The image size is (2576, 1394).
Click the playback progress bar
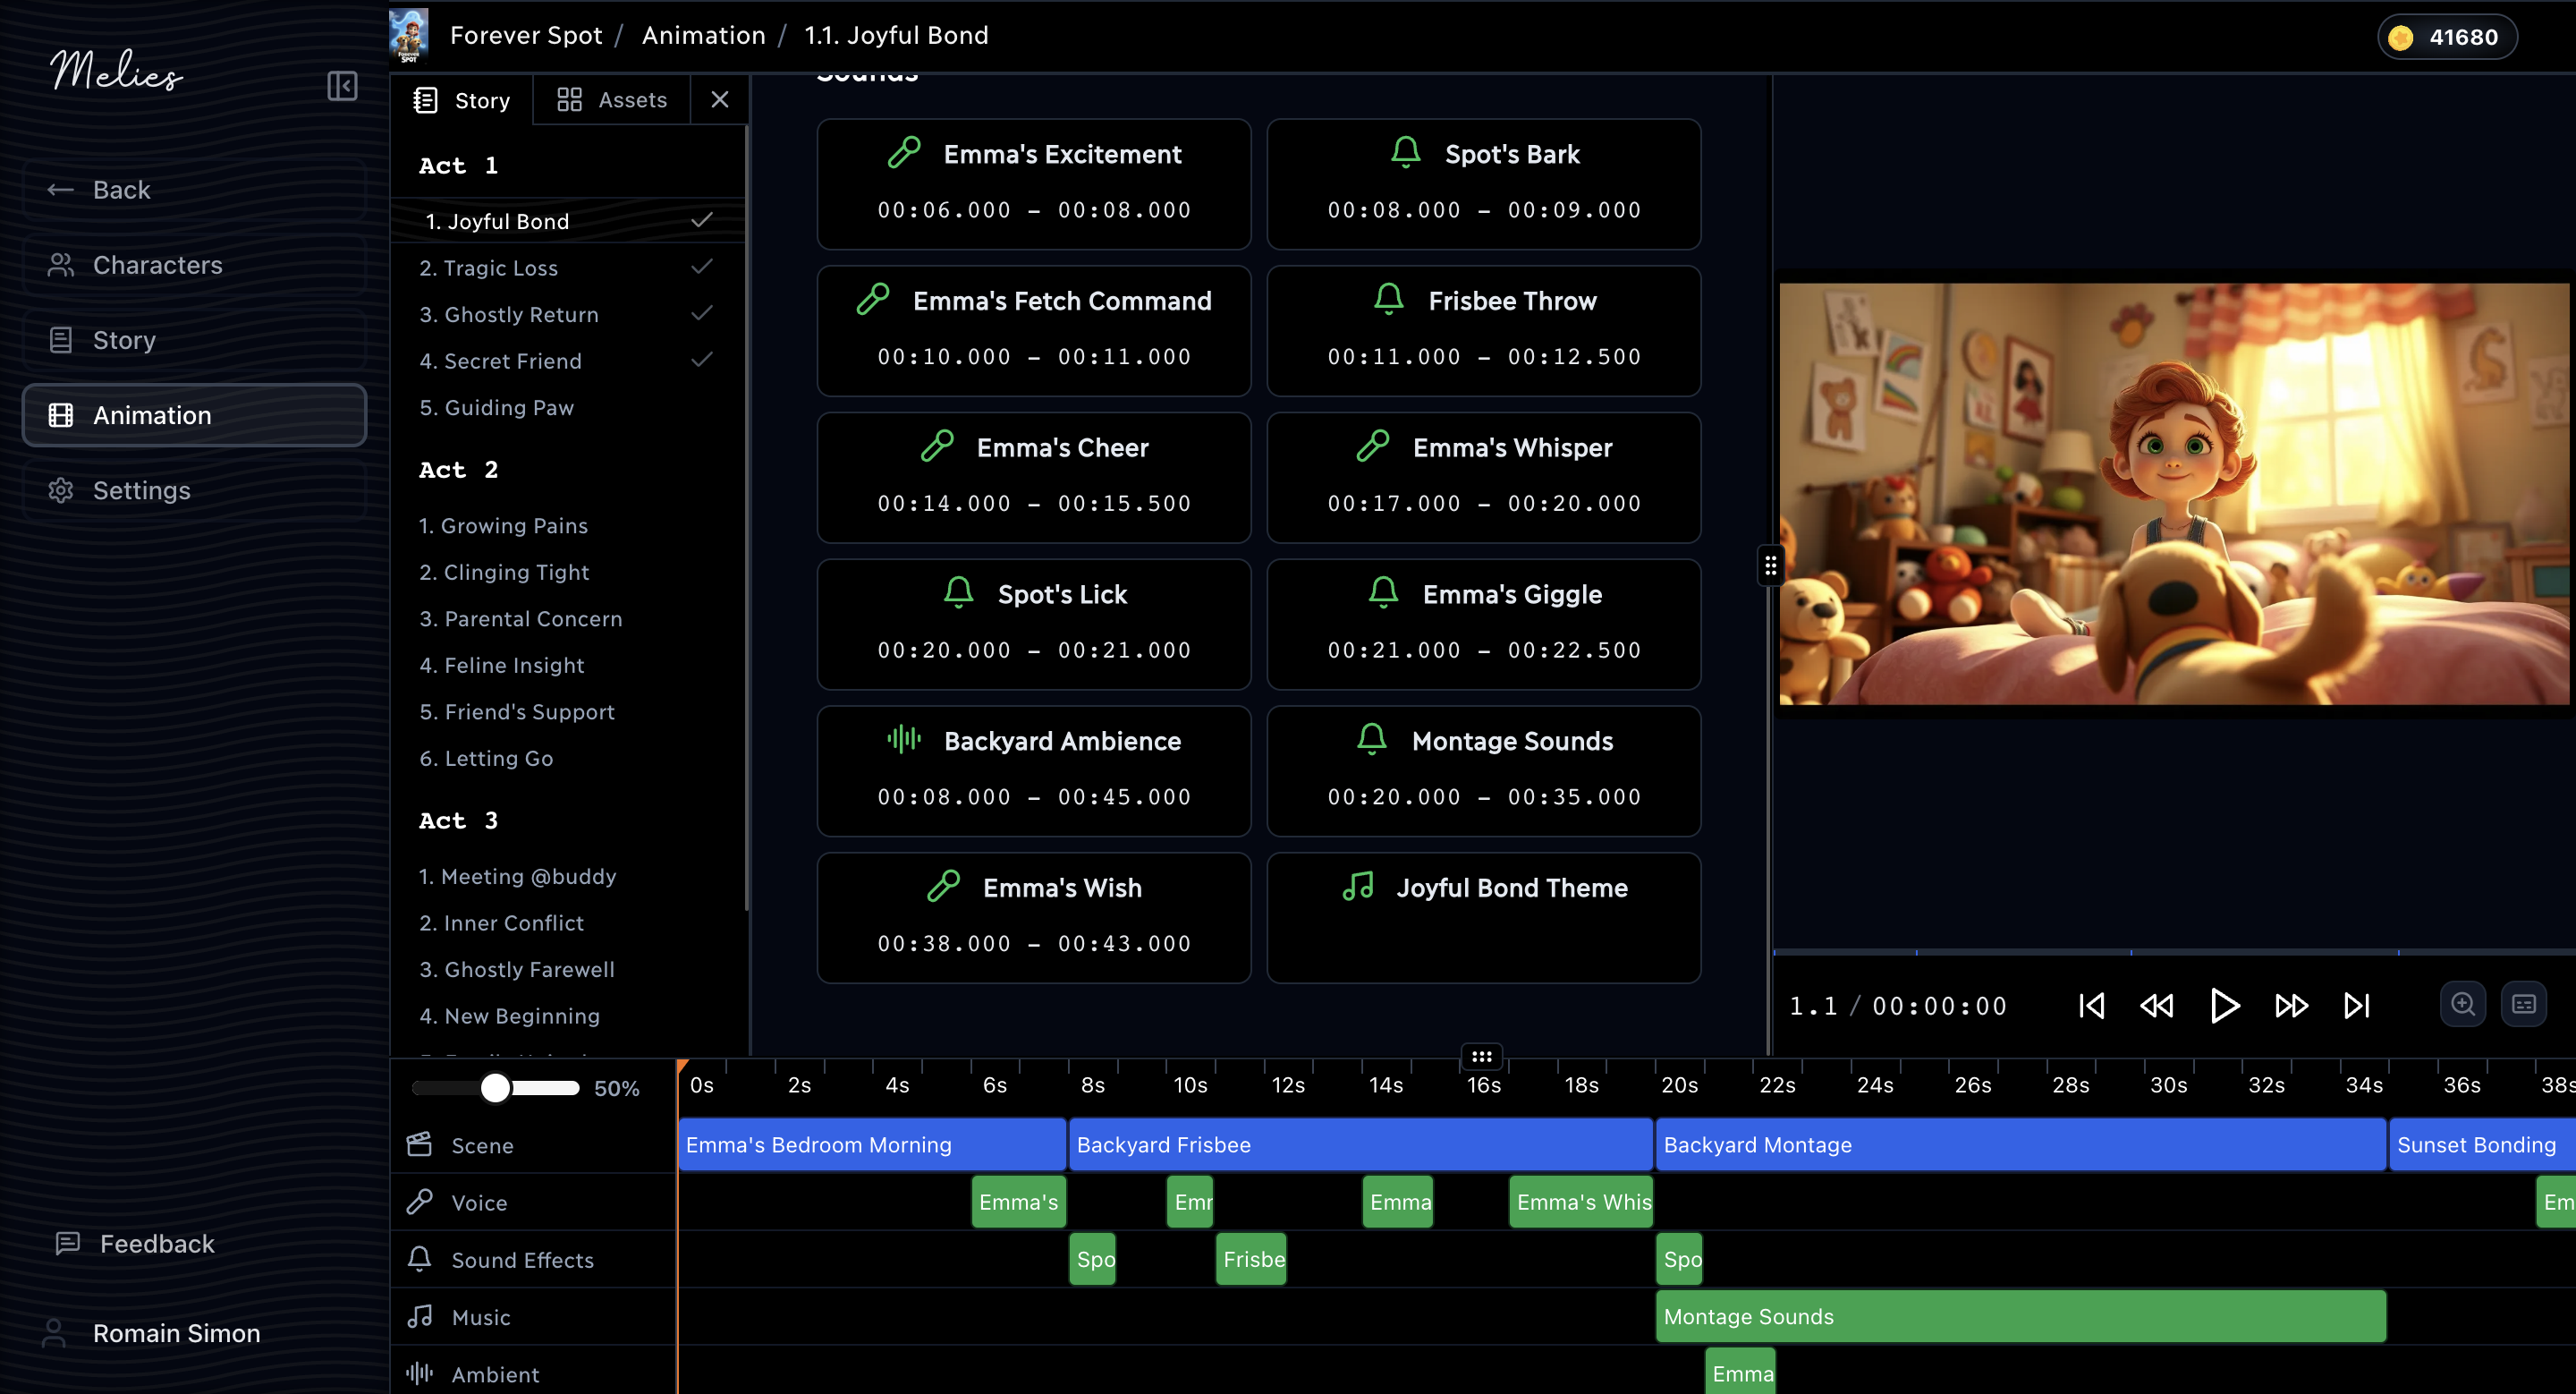(x=2174, y=952)
